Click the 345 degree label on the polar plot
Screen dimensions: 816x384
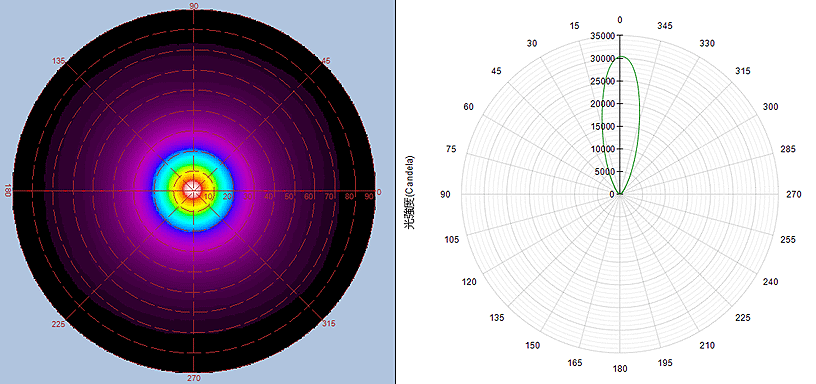(x=665, y=25)
